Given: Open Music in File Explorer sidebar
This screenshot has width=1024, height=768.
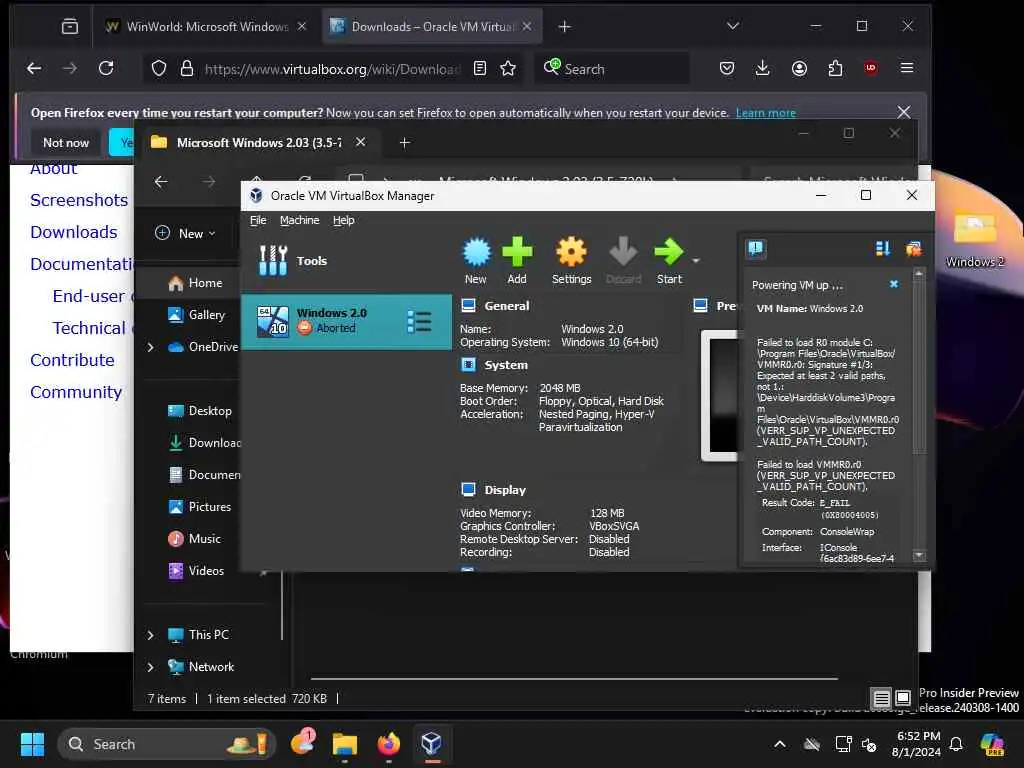Looking at the screenshot, I should [195, 539].
